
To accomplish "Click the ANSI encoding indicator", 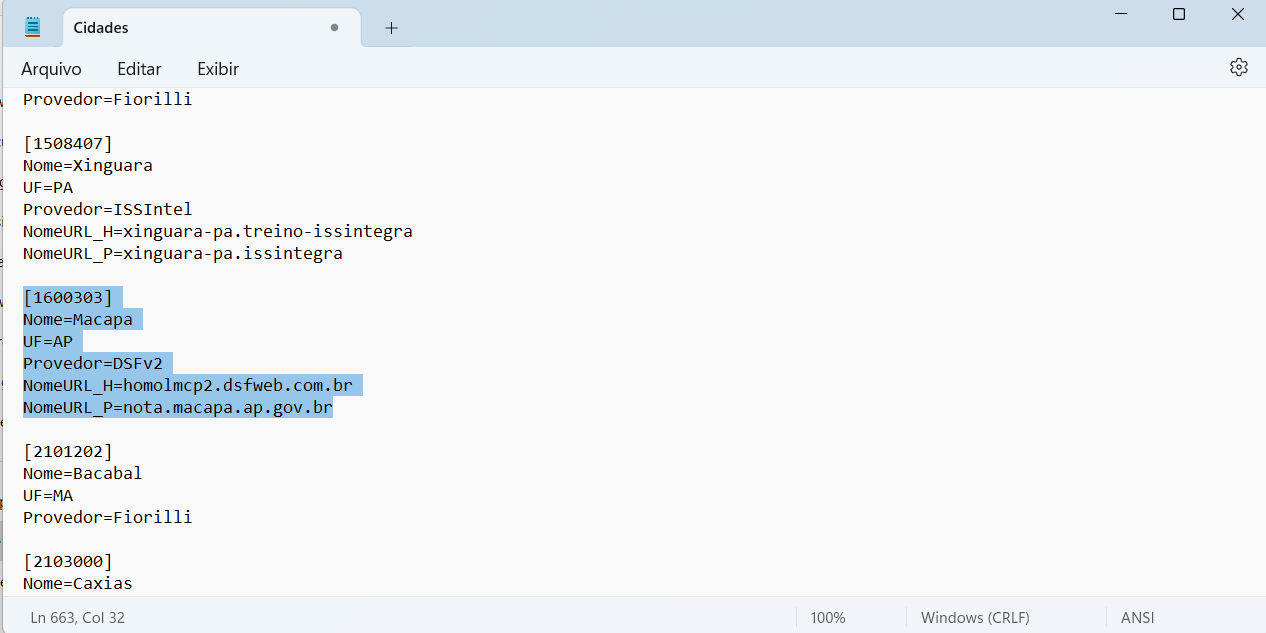I will point(1138,618).
